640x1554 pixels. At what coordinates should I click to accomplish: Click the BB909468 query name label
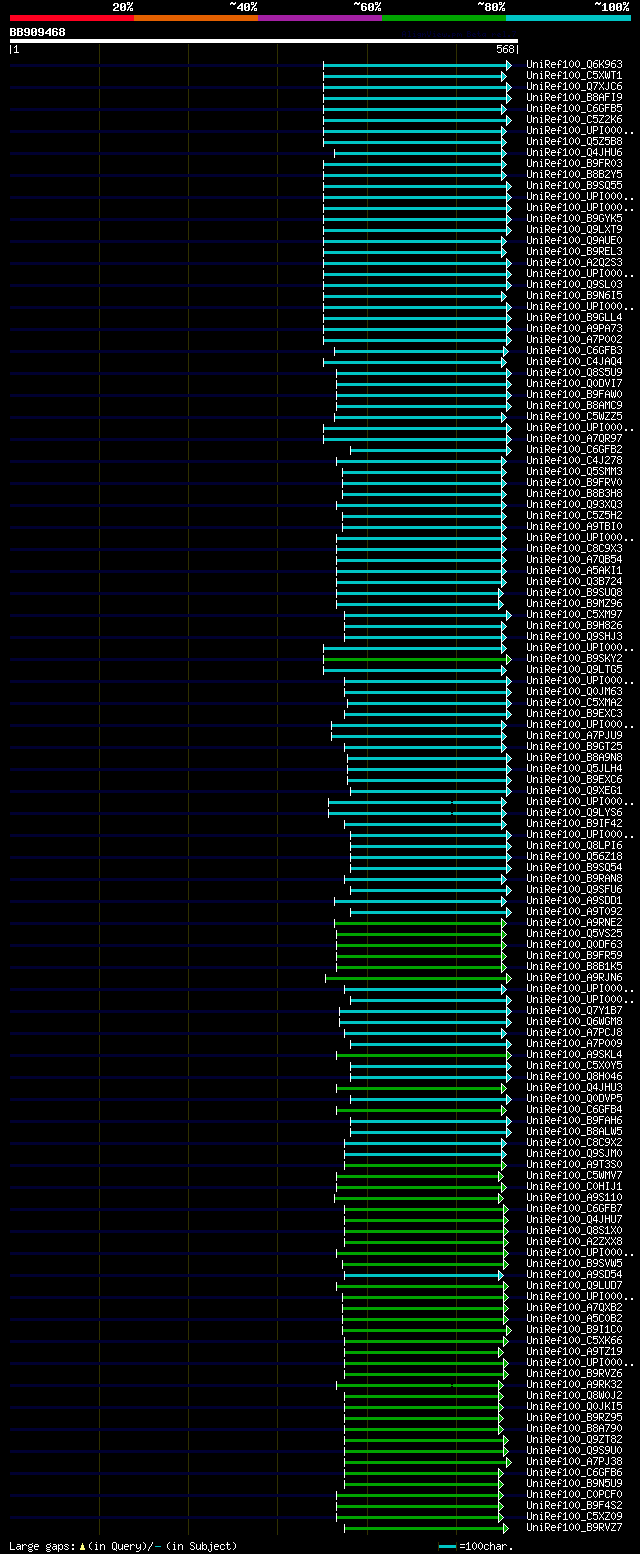(x=38, y=32)
